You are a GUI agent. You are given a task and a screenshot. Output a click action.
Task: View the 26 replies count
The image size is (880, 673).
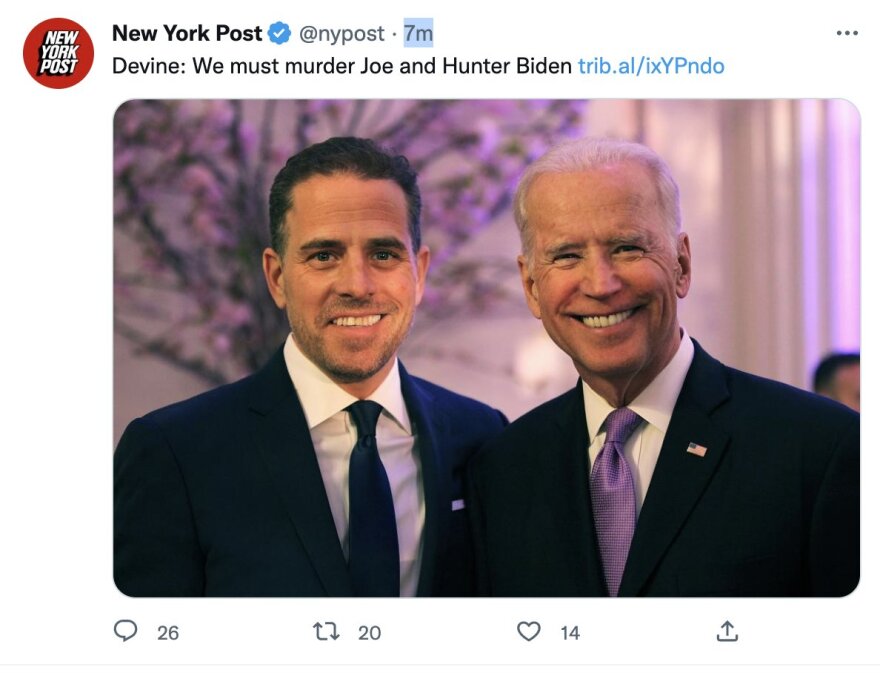coord(166,632)
